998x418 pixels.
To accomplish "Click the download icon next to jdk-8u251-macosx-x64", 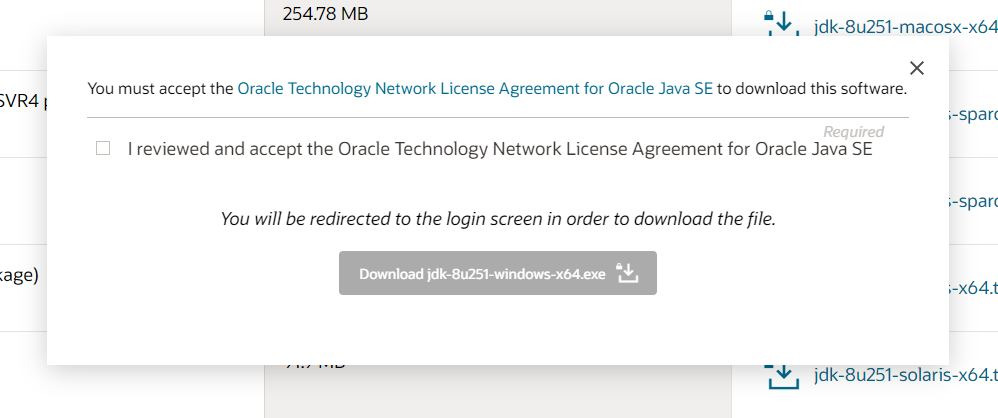I will click(x=781, y=22).
